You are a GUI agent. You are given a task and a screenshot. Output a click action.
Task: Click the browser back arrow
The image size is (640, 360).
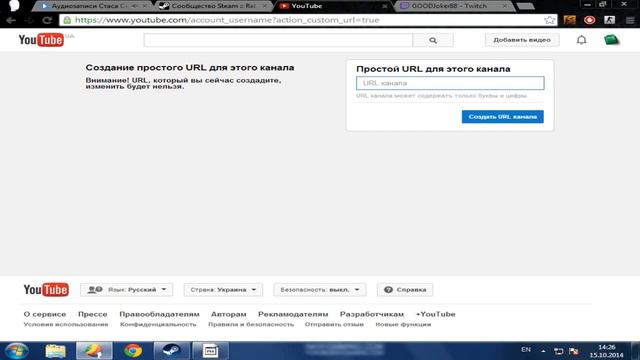coord(11,20)
